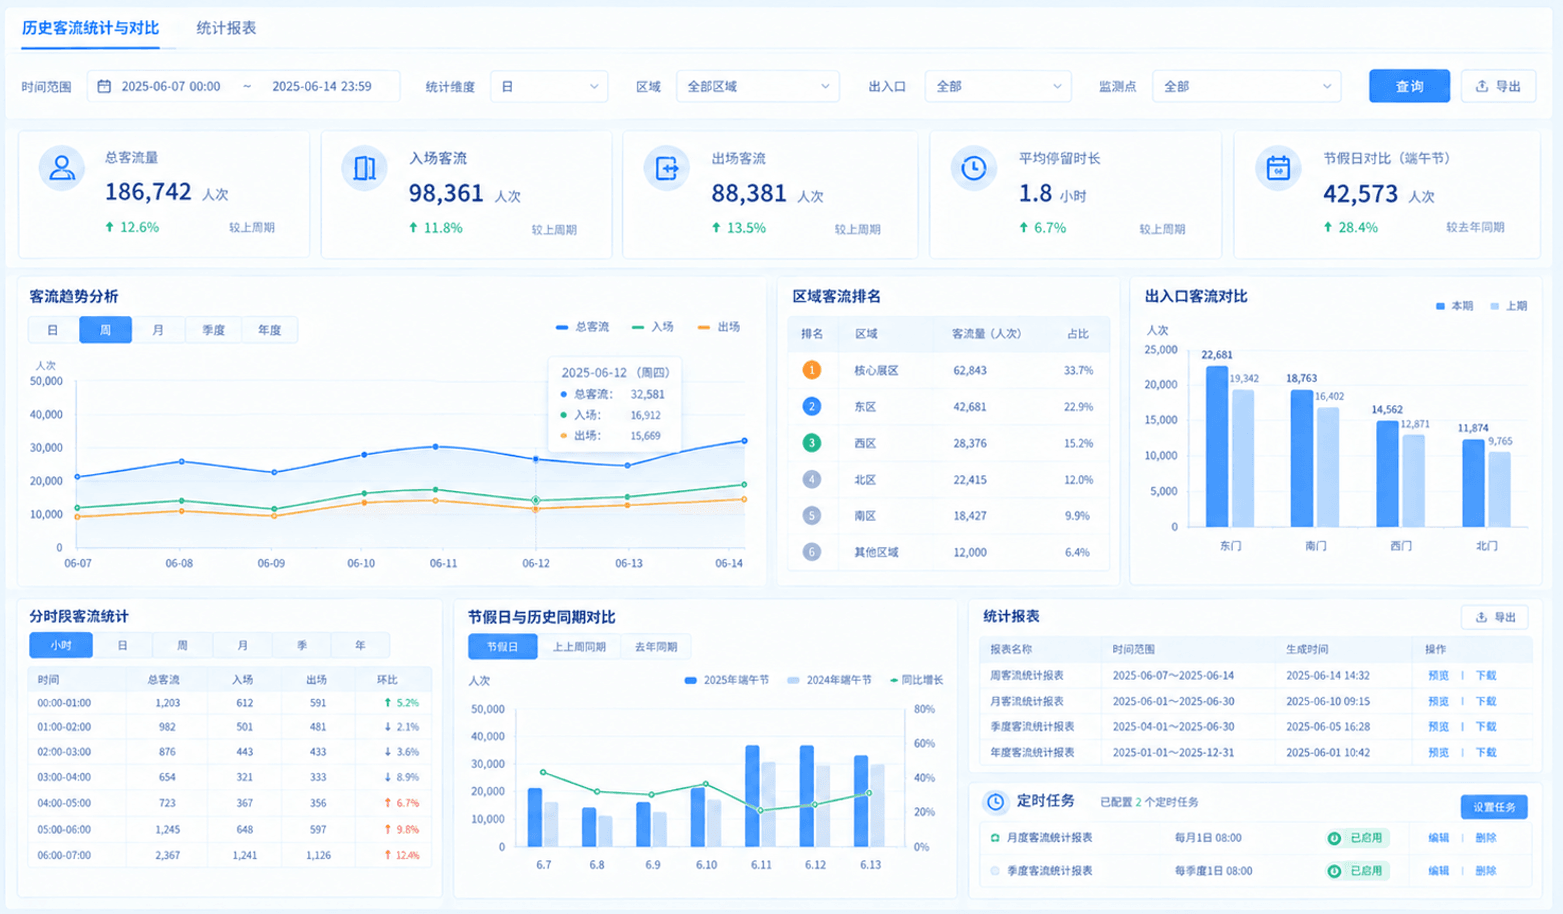Click the rank 5 badge for 南区
1563x914 pixels.
pyautogui.click(x=812, y=516)
